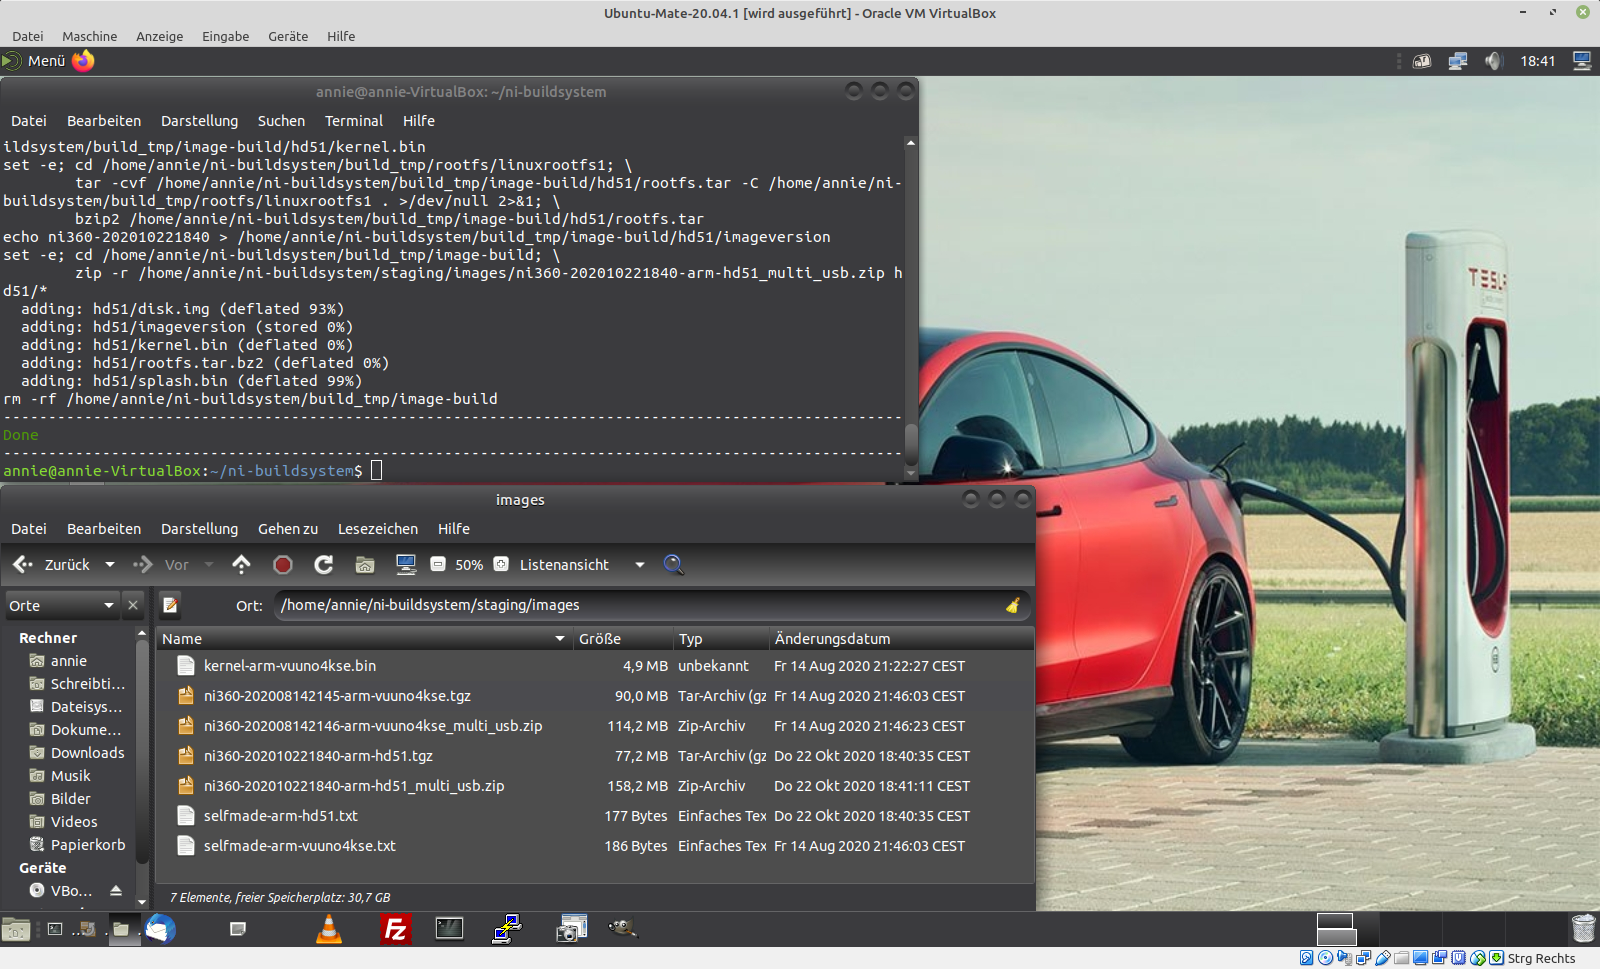Screen dimensions: 1600x969
Task: Click the computer icon in toolbar
Action: tap(406, 565)
